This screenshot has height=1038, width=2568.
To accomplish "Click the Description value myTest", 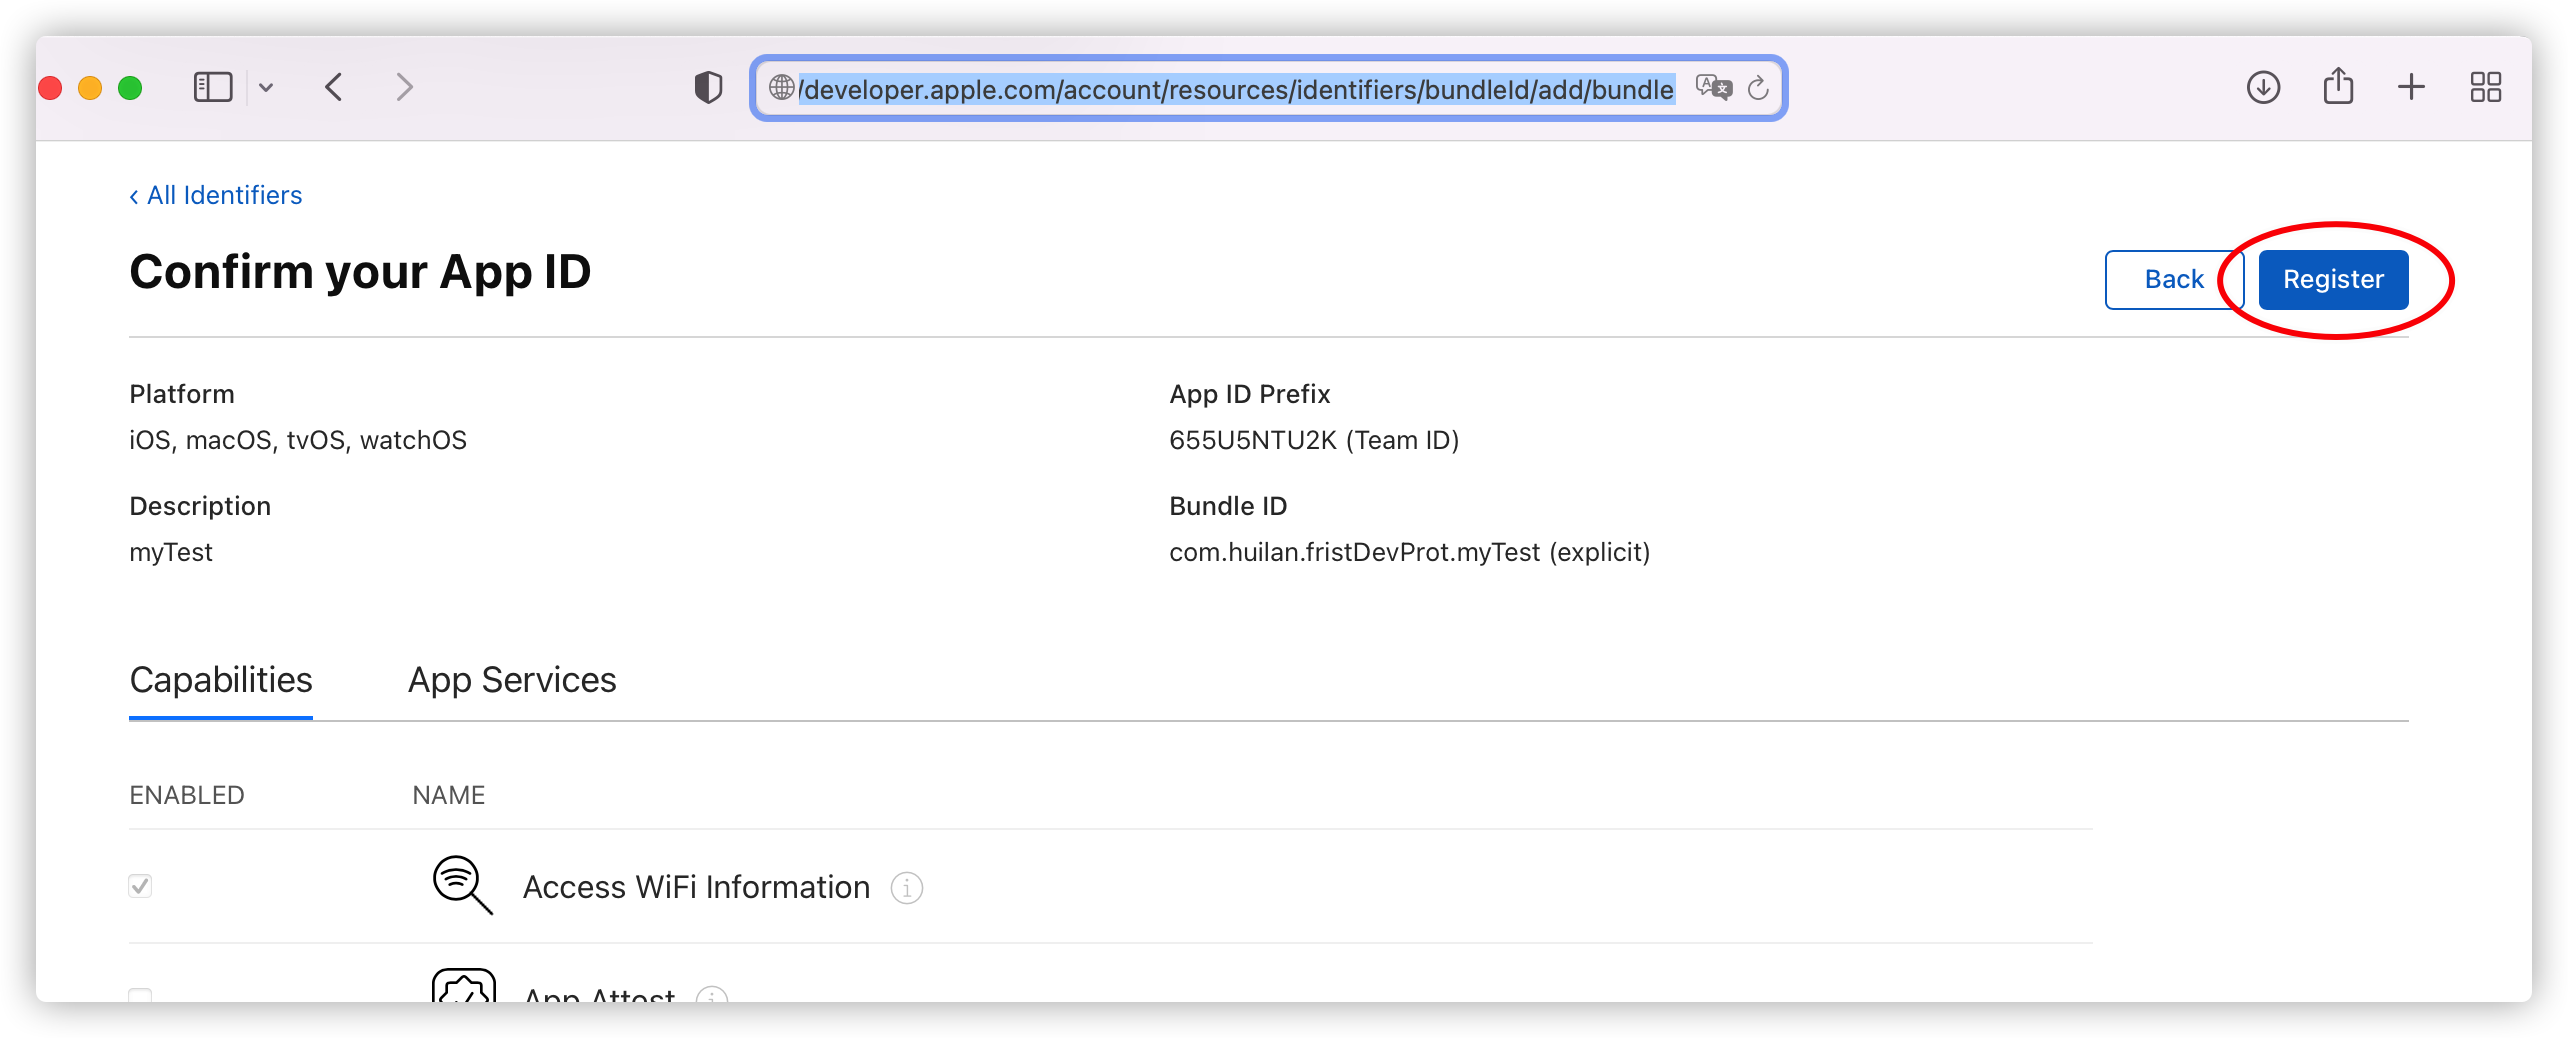I will pos(171,552).
